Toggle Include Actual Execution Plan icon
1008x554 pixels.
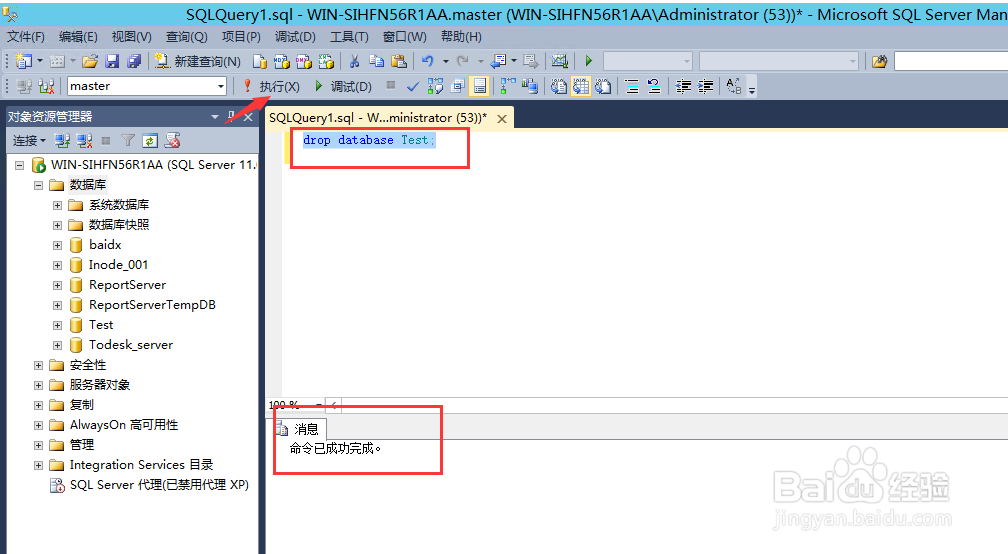coord(508,86)
